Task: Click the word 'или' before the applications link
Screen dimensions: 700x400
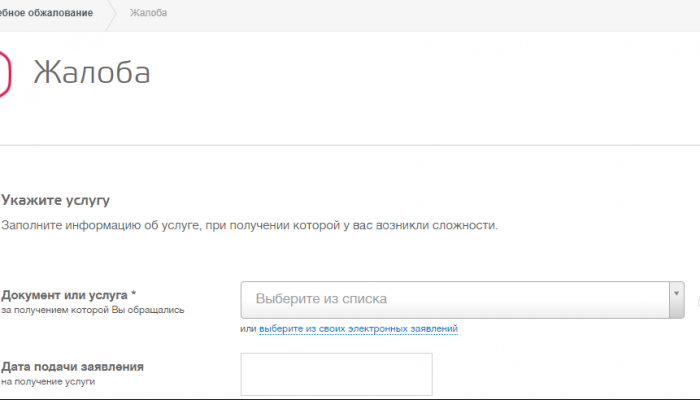Action: tap(248, 329)
